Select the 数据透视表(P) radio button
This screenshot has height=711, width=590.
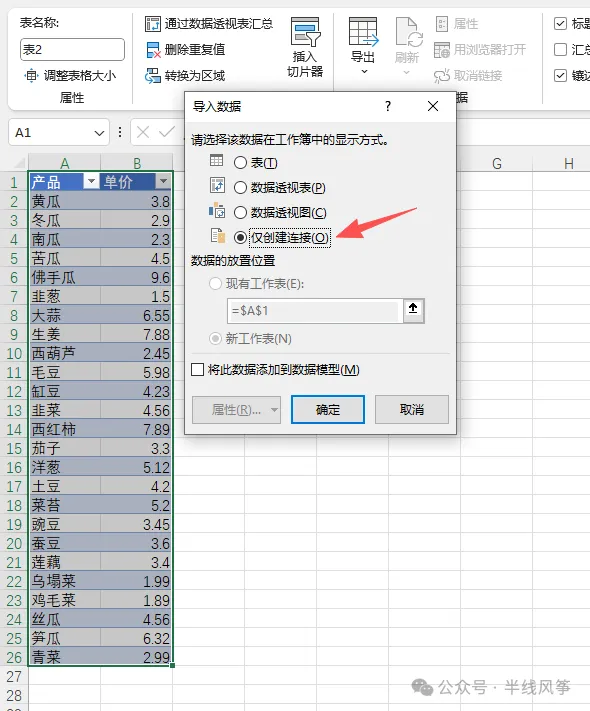[240, 188]
